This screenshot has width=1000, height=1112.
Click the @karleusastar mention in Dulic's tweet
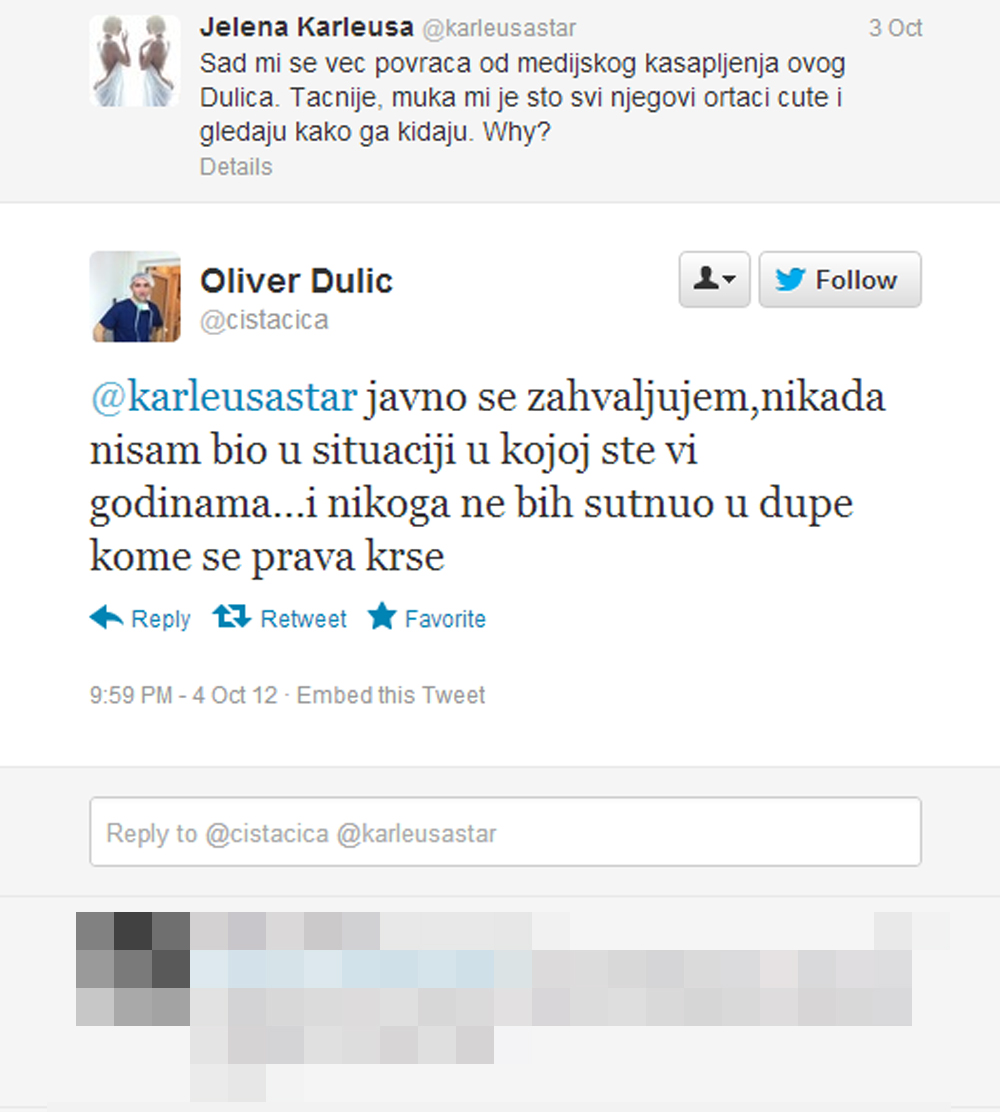(223, 397)
